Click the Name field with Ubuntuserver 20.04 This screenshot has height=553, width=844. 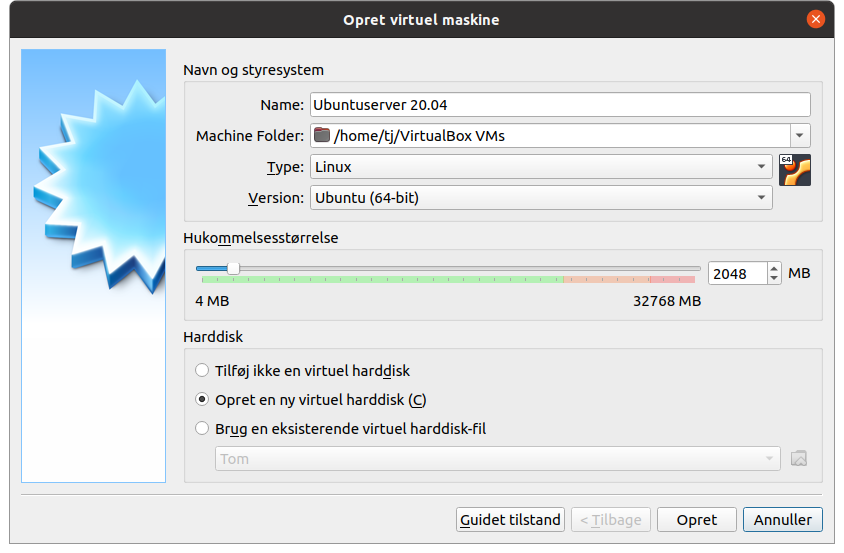point(560,104)
